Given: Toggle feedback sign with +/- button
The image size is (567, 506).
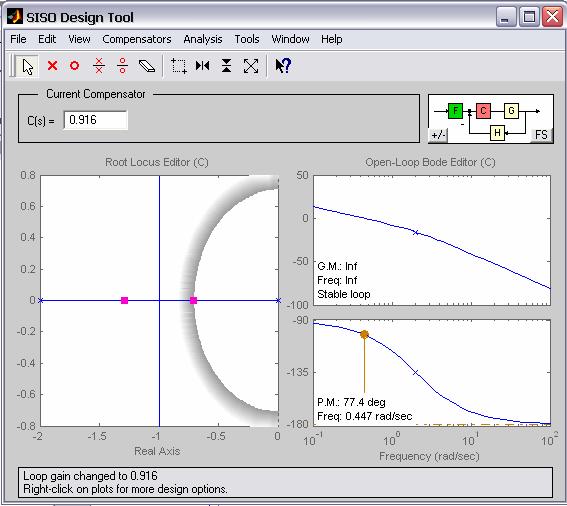Looking at the screenshot, I should [x=438, y=135].
